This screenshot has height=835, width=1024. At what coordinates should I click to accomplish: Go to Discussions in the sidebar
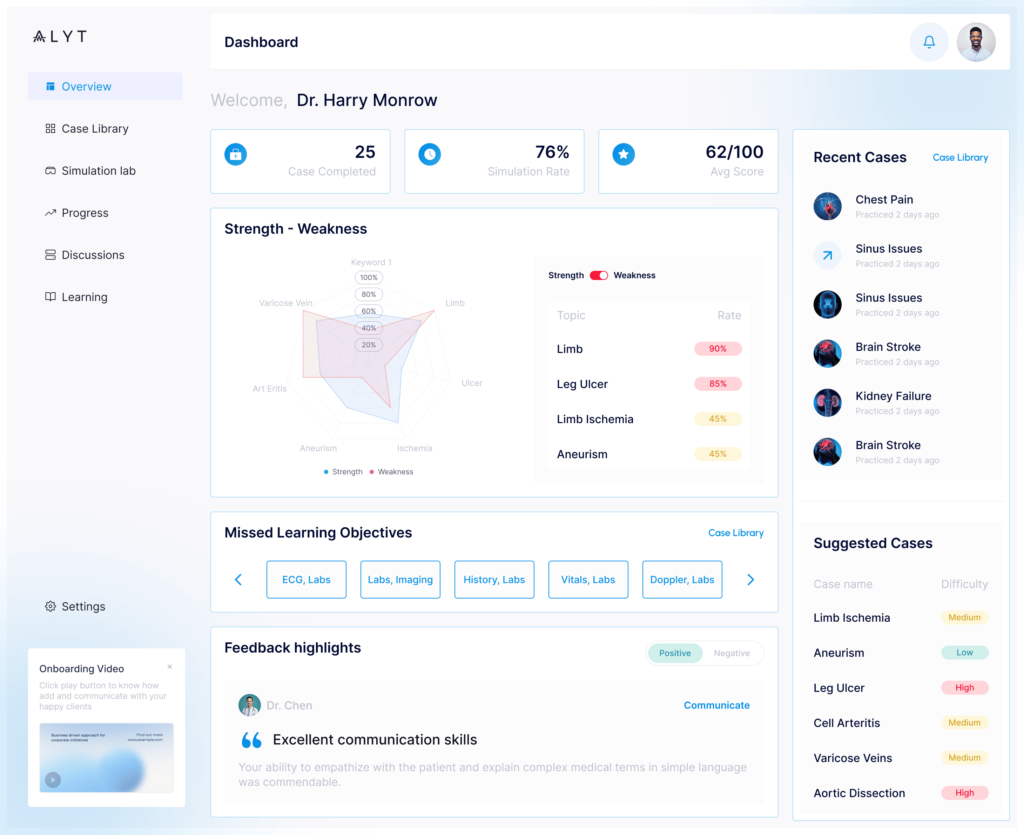click(93, 255)
